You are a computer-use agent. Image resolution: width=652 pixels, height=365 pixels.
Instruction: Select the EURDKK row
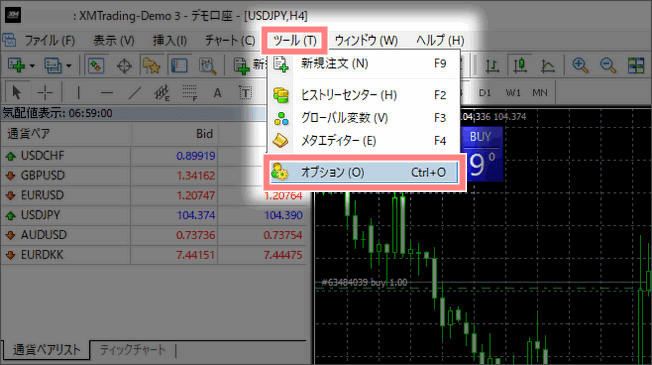click(x=153, y=254)
